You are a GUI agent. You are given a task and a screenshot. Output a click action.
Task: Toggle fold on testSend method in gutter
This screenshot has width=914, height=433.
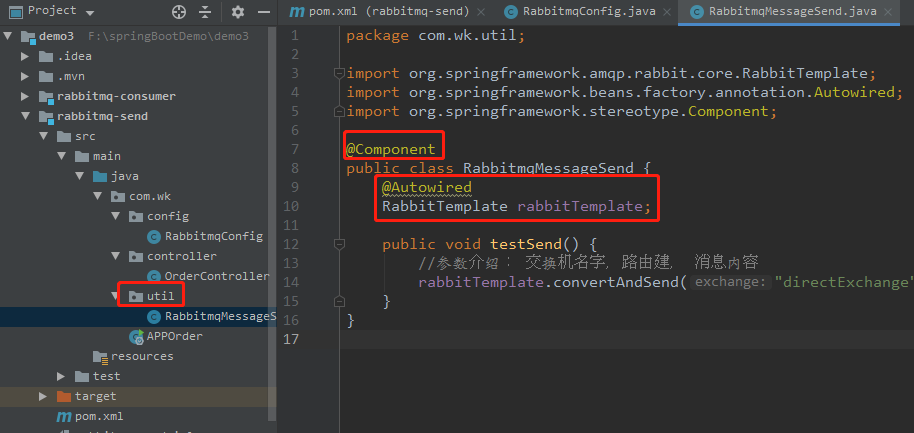pos(339,244)
